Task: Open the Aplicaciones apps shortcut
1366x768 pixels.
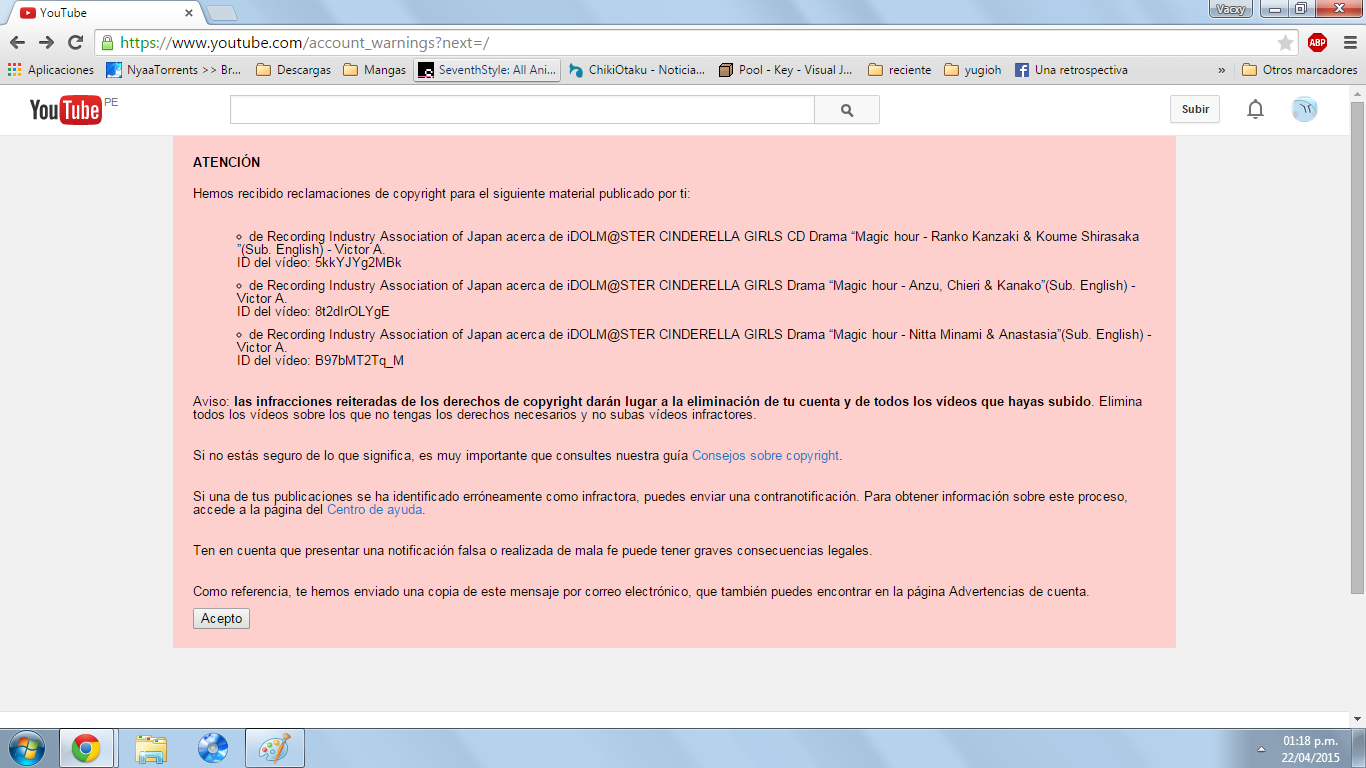Action: coord(50,70)
